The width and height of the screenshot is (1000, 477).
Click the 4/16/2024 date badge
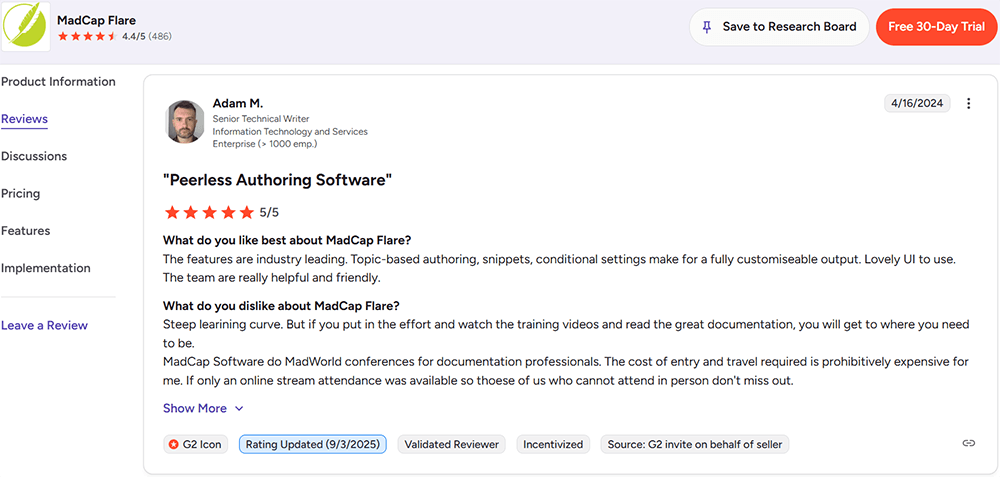(917, 103)
